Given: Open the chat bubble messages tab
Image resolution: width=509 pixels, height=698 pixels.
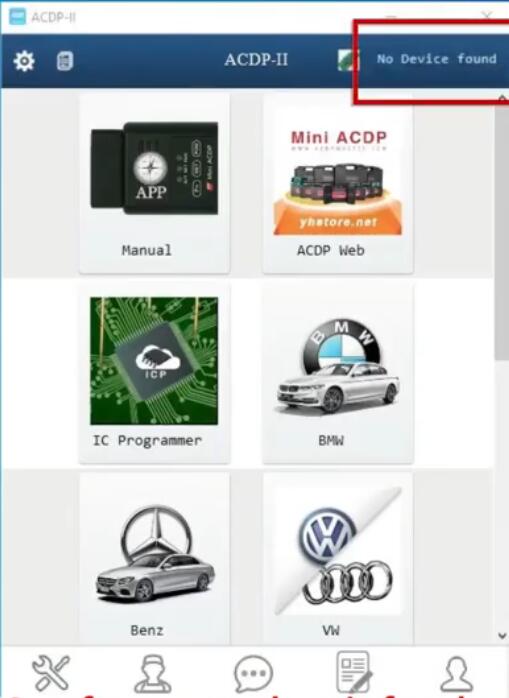Looking at the screenshot, I should click(x=253, y=673).
